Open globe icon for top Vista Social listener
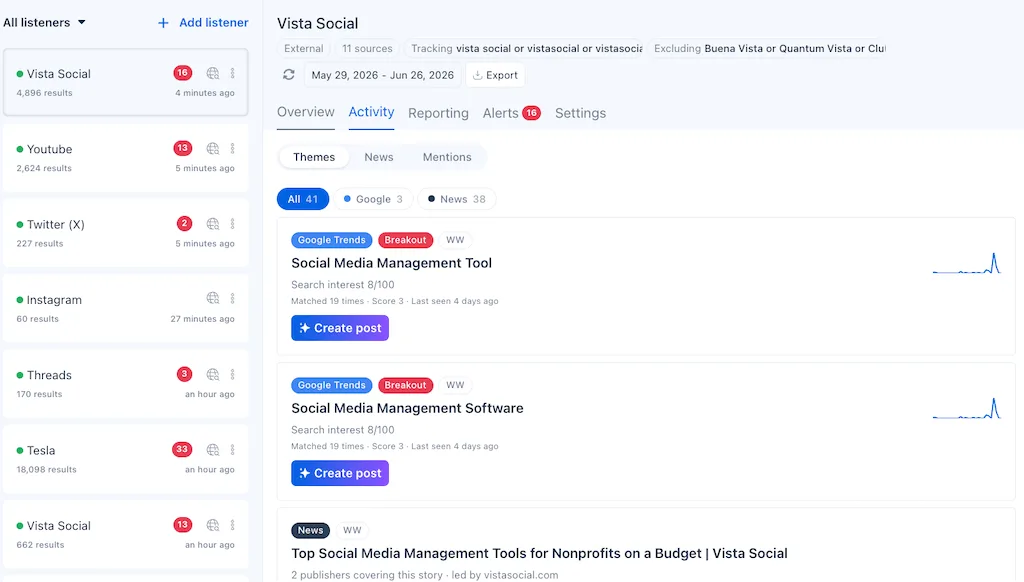The image size is (1024, 582). pos(213,73)
